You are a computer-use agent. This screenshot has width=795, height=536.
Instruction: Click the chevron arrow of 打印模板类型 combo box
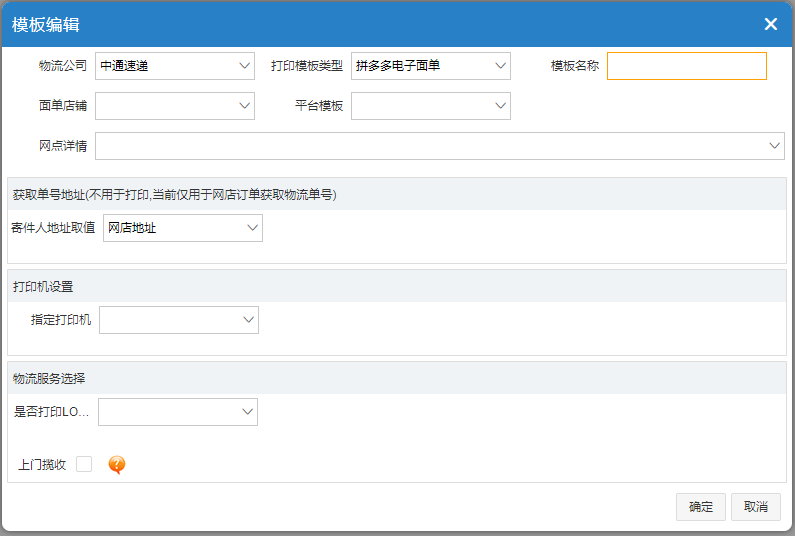(x=500, y=66)
